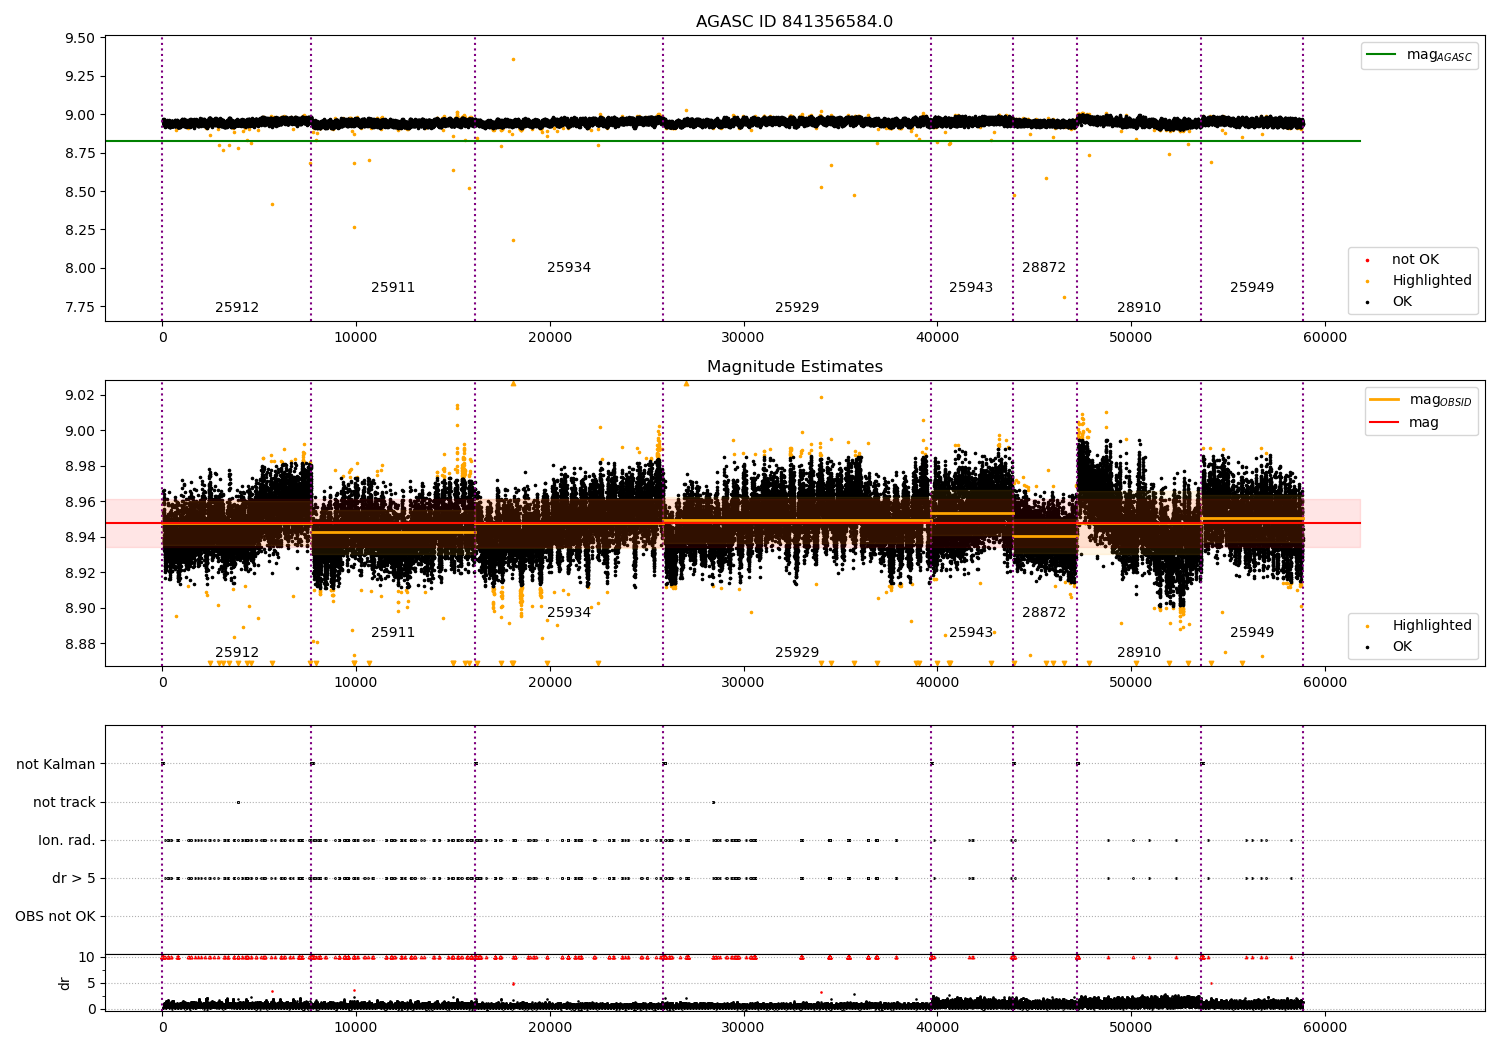The width and height of the screenshot is (1500, 1050).
Task: Click the 9.02 y-tick of middle plot
Action: pos(80,396)
